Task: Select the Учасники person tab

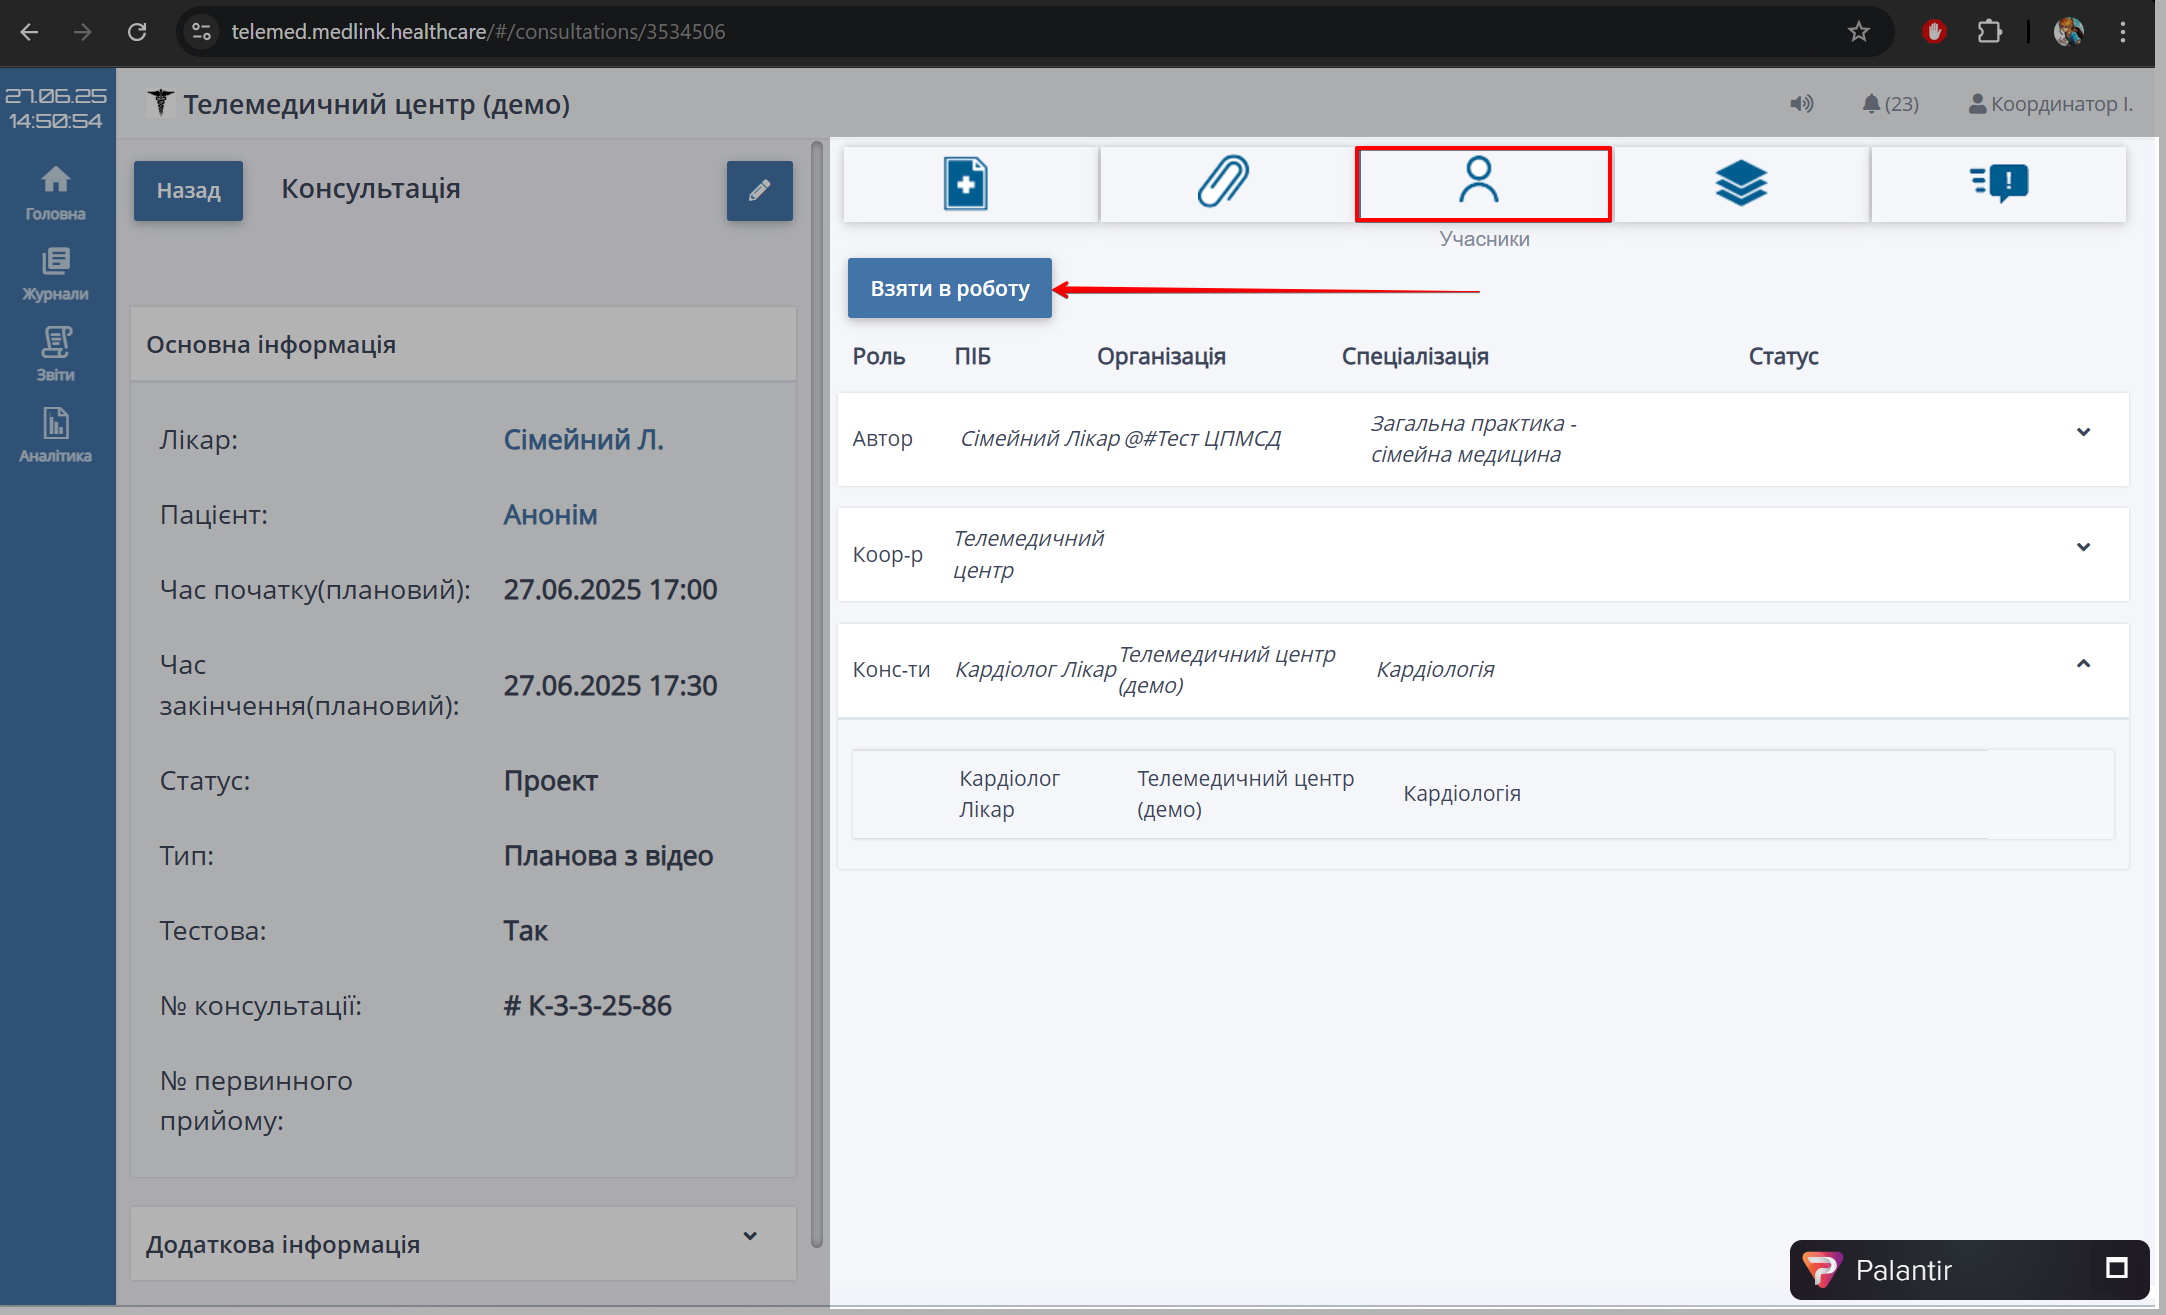Action: coord(1481,184)
